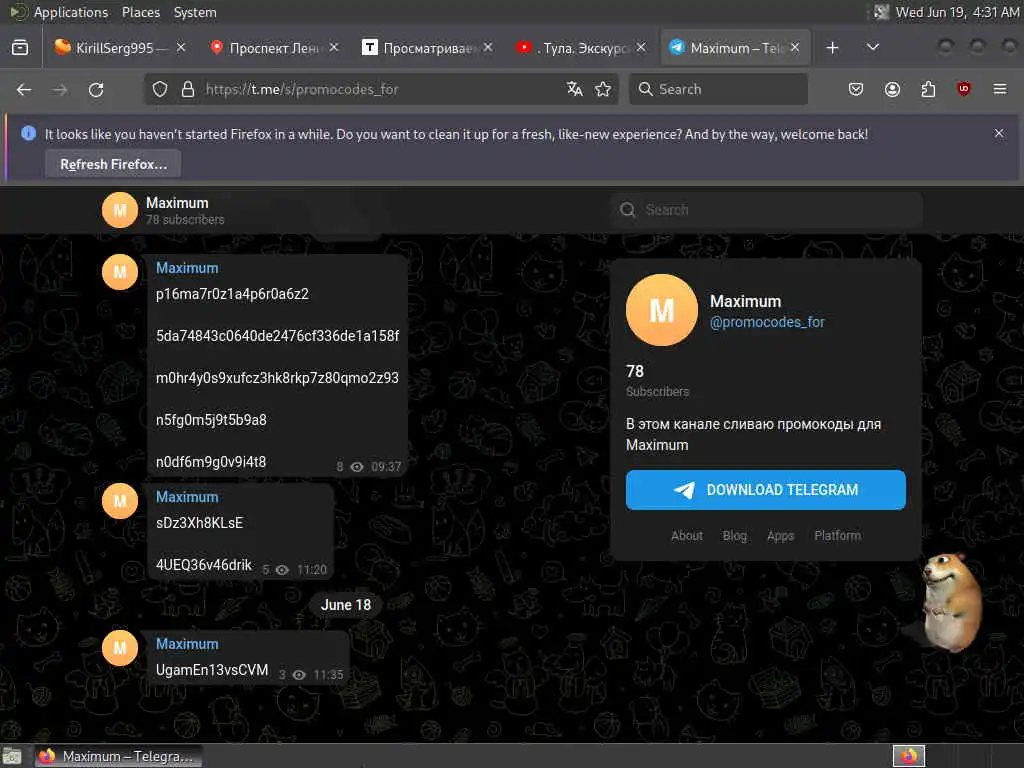1024x768 pixels.
Task: Click the clock Wed Jun 19, 4:31 AM
Action: coord(957,12)
